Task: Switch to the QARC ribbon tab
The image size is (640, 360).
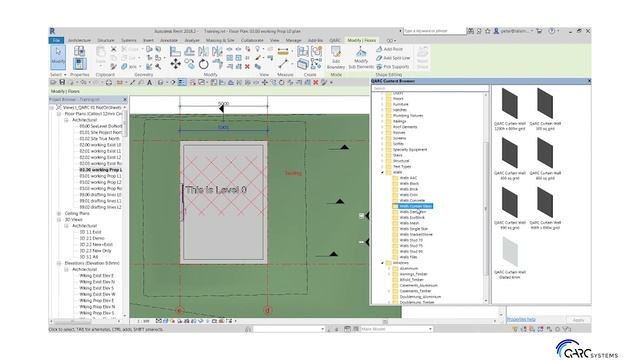Action: click(335, 40)
